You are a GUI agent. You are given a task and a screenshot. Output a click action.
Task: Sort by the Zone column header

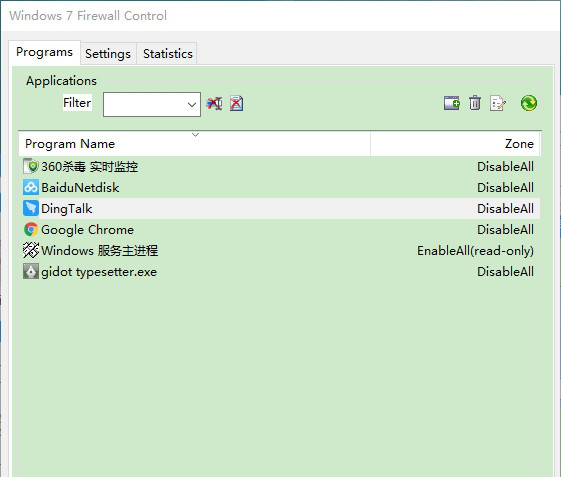[455, 144]
